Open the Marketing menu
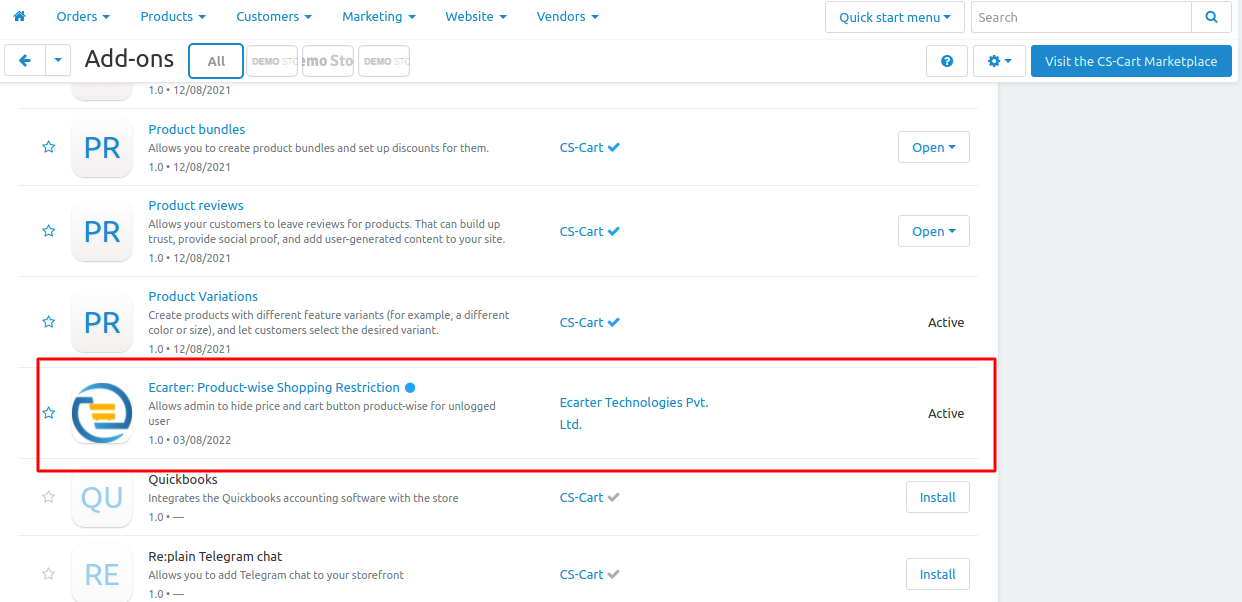Image resolution: width=1242 pixels, height=602 pixels. click(379, 17)
